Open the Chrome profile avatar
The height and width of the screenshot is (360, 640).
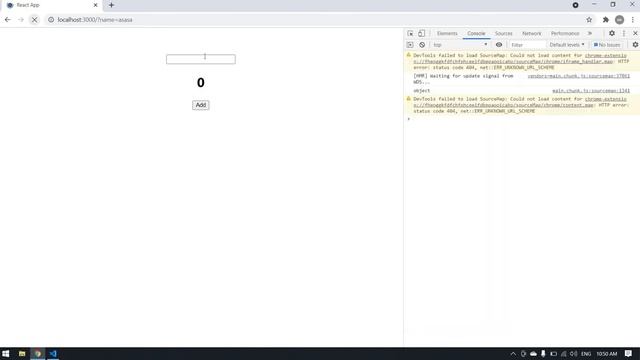coord(620,20)
